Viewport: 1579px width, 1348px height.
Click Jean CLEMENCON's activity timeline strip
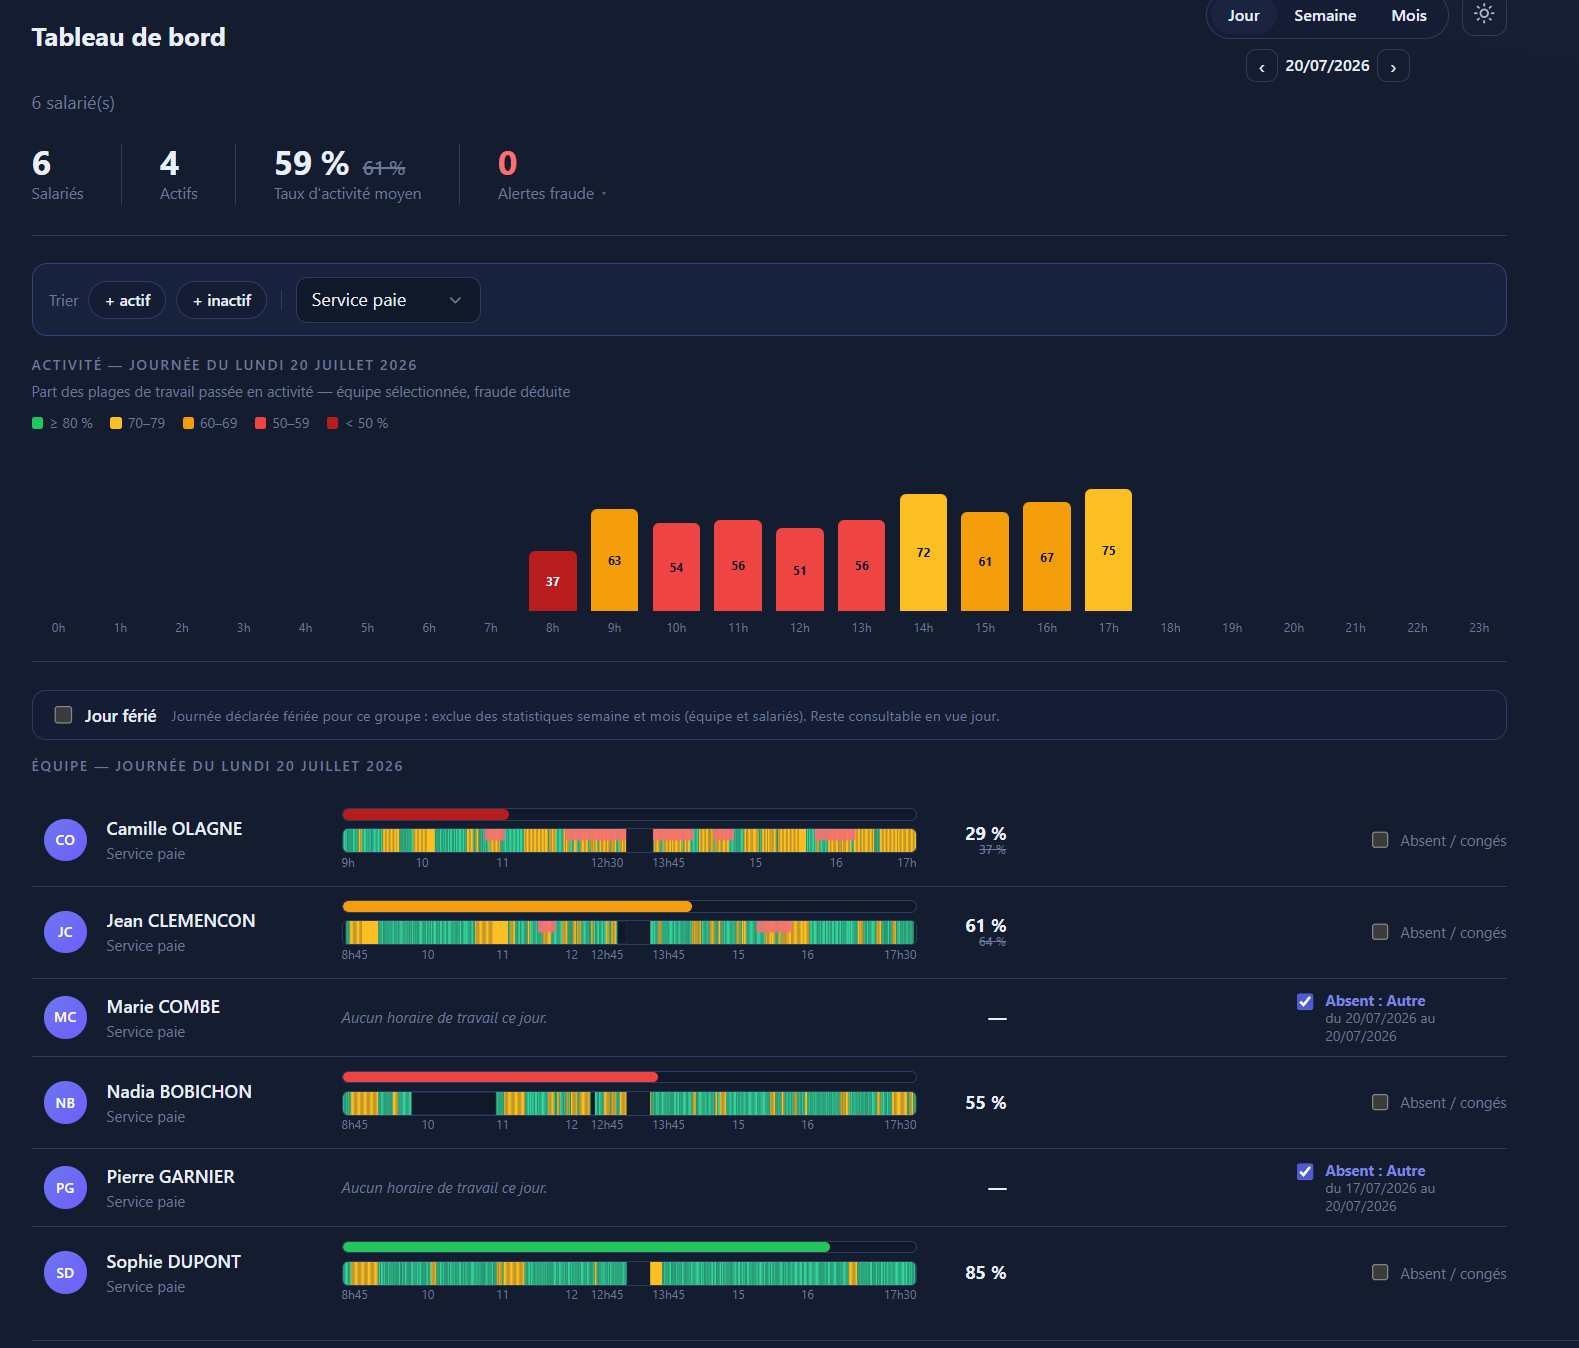pos(629,932)
